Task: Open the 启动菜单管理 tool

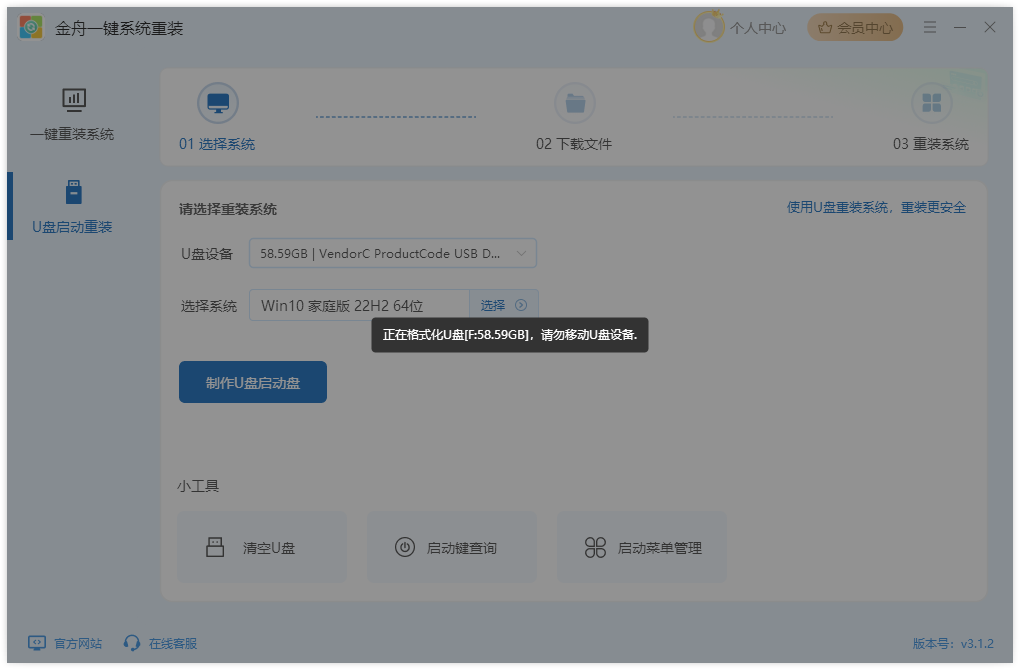Action: click(642, 547)
